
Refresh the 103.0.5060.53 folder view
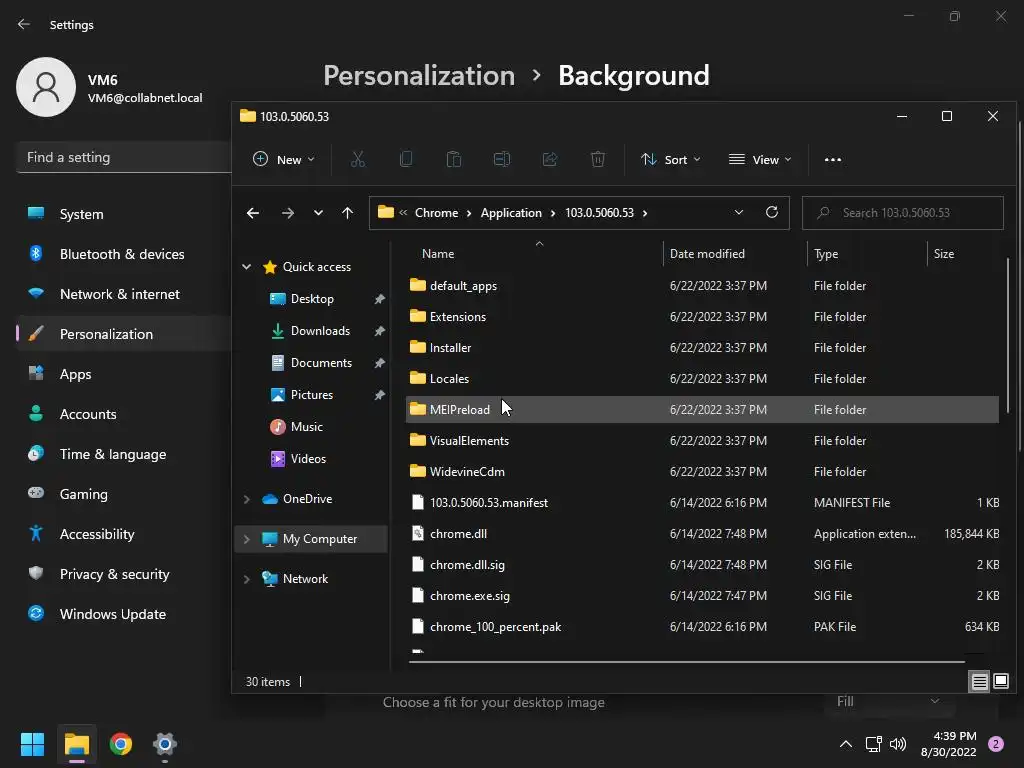772,212
